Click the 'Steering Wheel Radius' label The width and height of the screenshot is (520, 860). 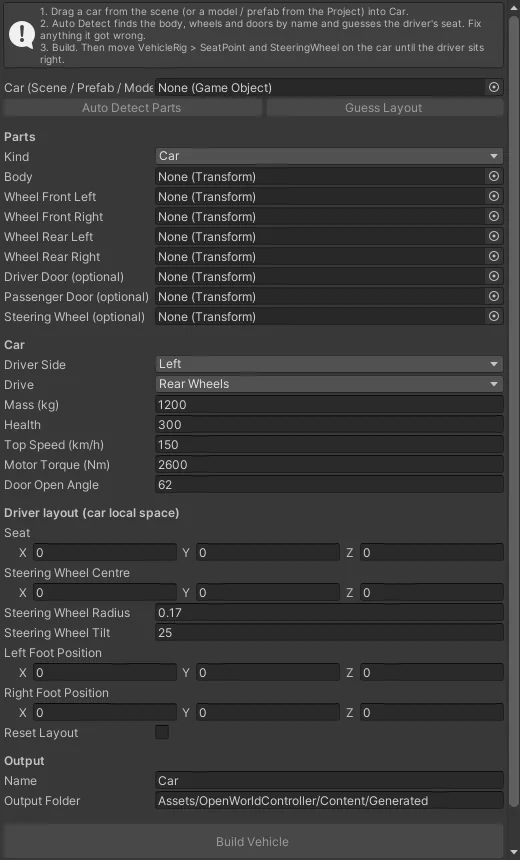click(67, 613)
